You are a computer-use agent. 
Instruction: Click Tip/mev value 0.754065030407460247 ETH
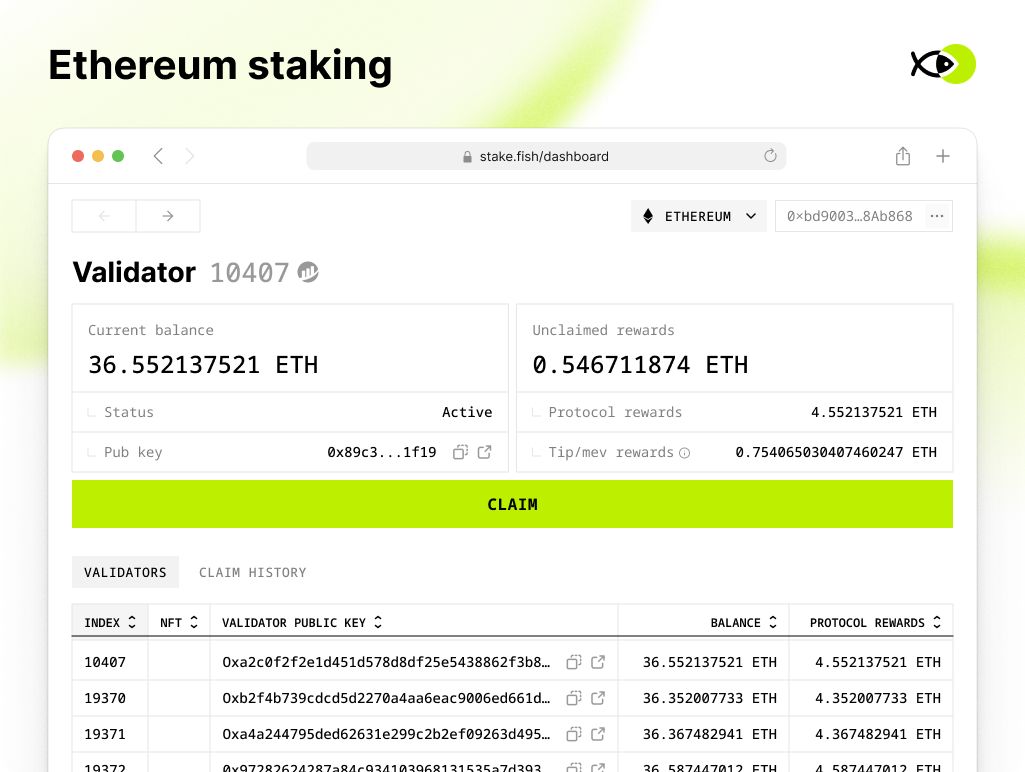(x=835, y=452)
